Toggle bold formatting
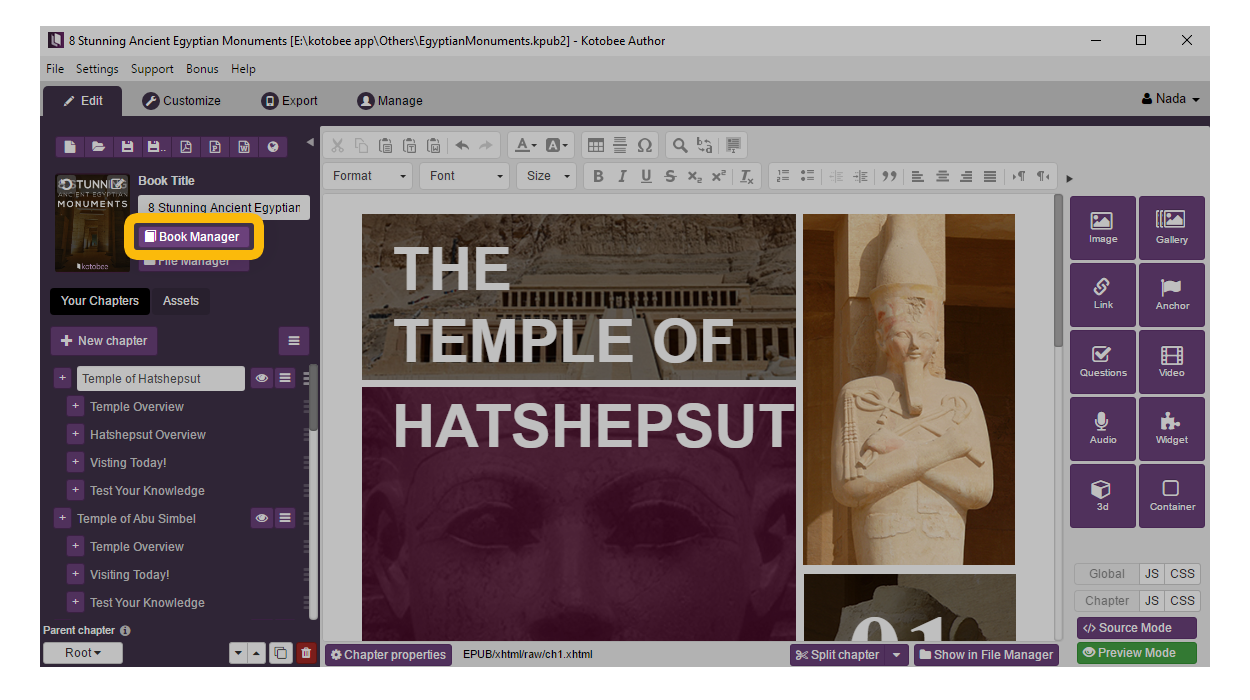This screenshot has height=700, width=1250. 598,176
